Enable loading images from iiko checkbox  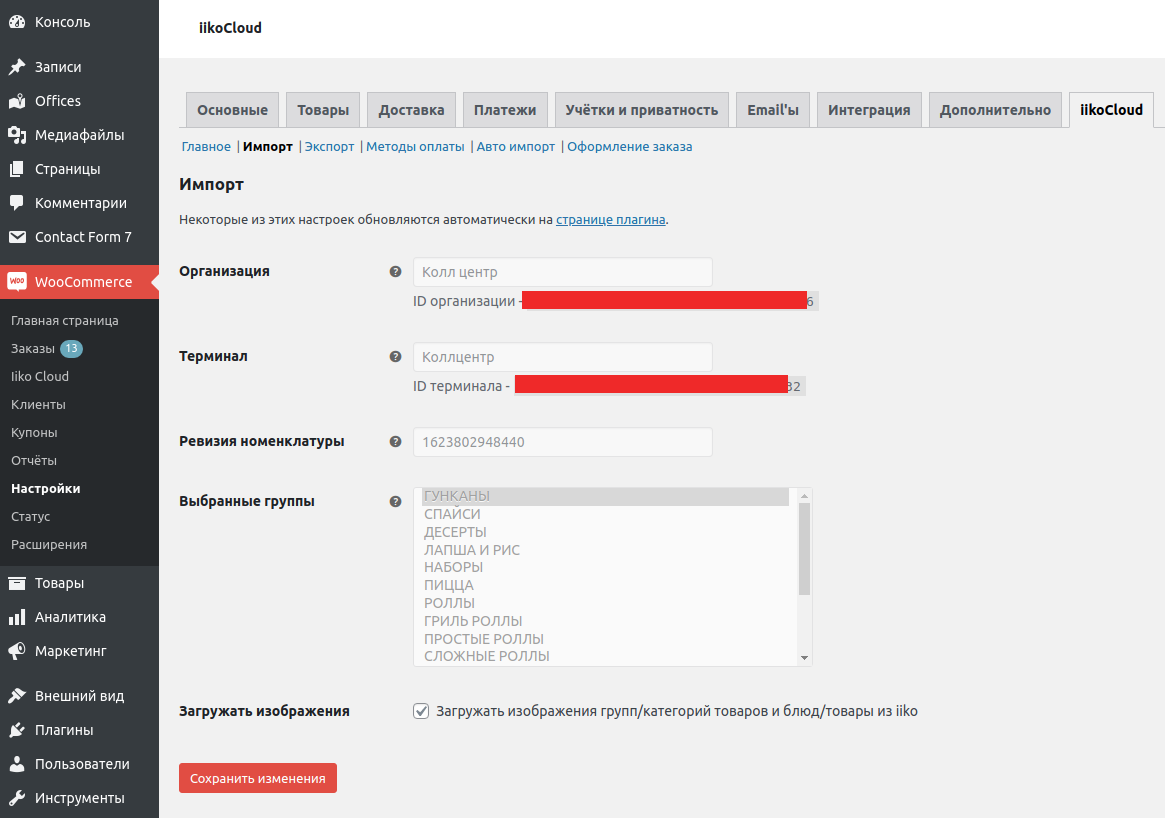click(x=421, y=710)
